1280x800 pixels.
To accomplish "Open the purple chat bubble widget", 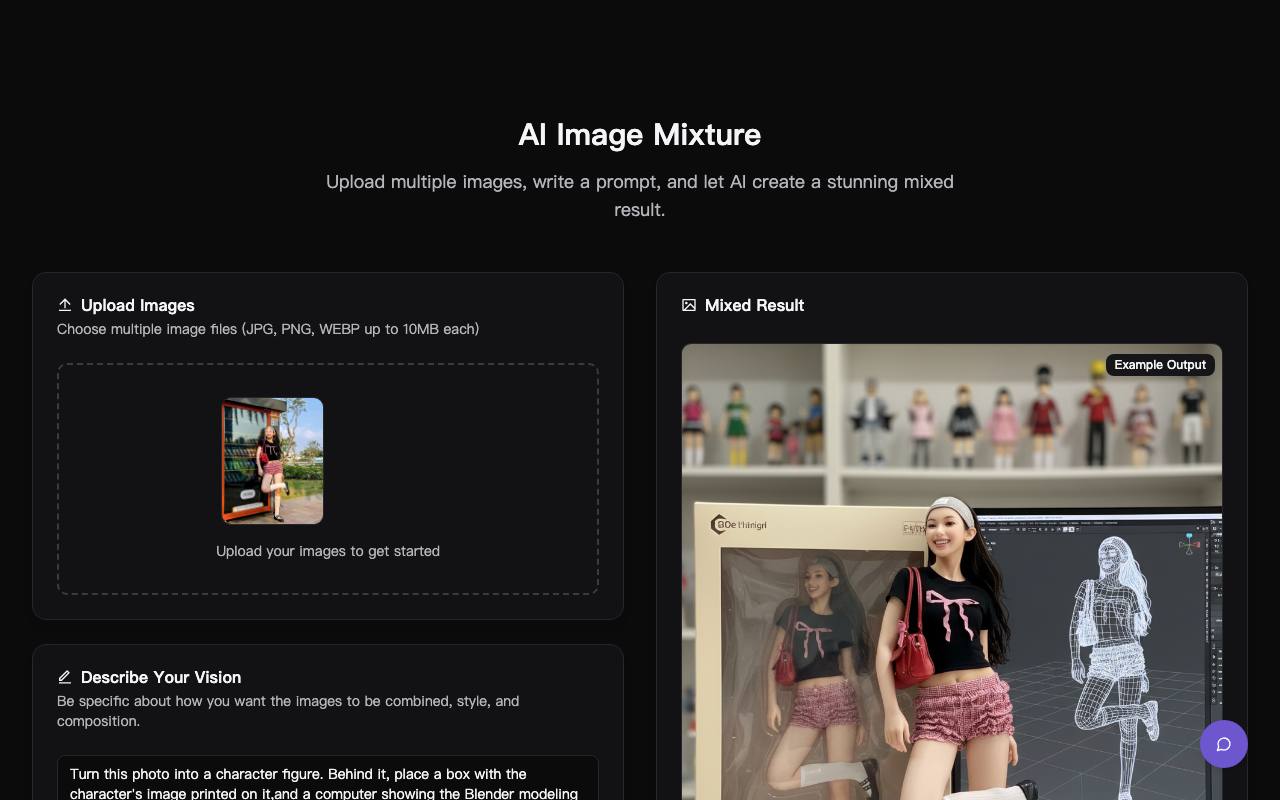I will (x=1224, y=744).
